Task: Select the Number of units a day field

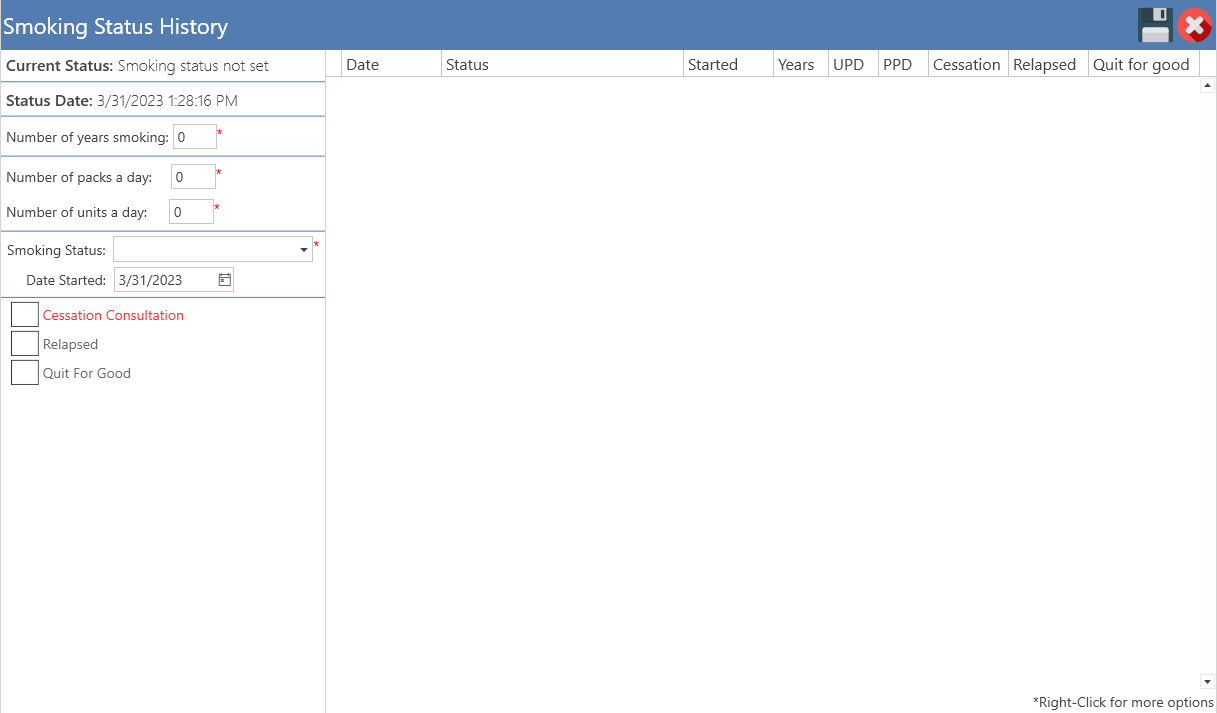Action: [x=191, y=212]
